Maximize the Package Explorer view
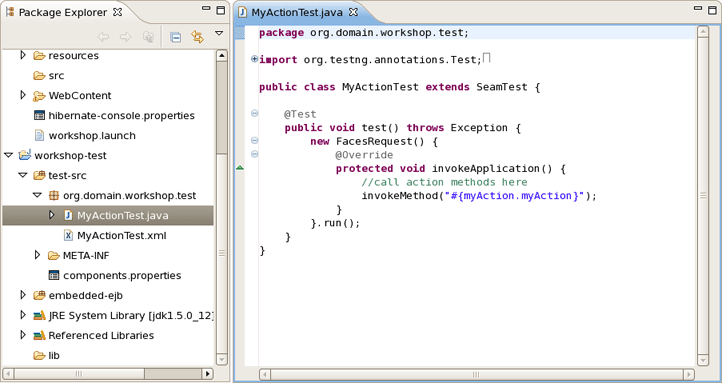The image size is (722, 383). 221,10
